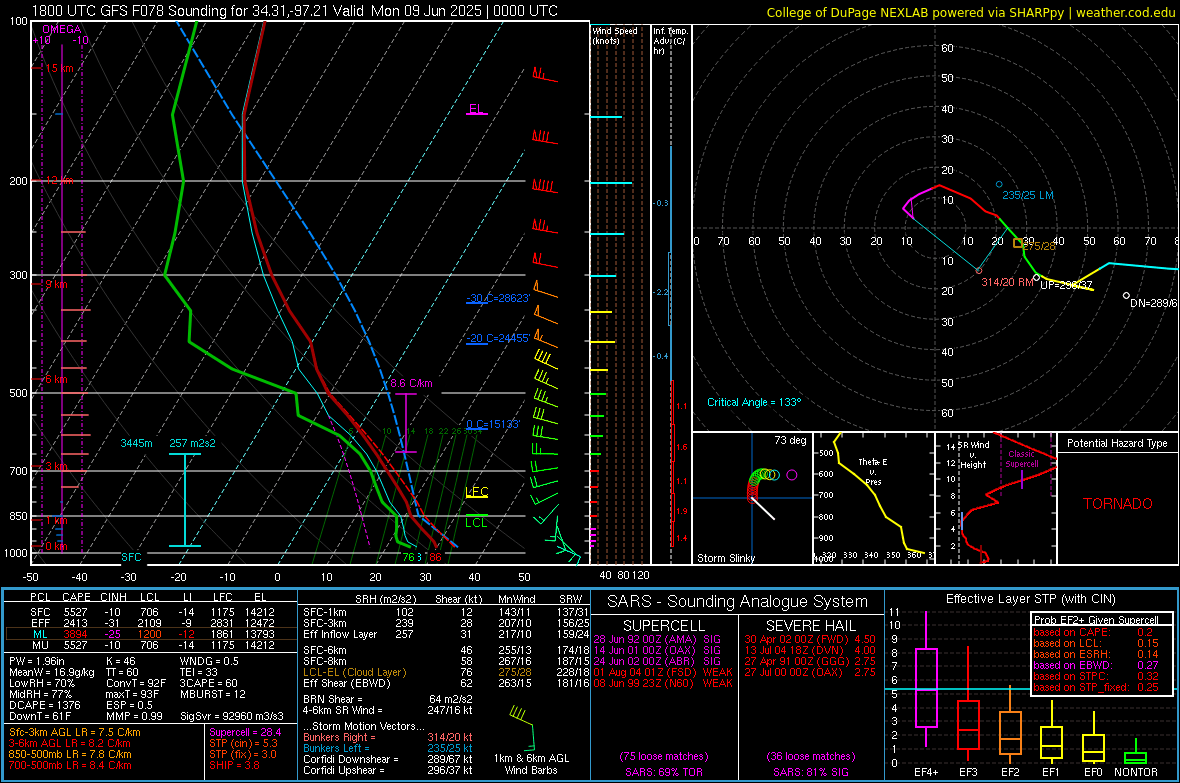Image resolution: width=1180 pixels, height=783 pixels.
Task: Click the SARS SUPERCELL column heading
Action: 664,626
